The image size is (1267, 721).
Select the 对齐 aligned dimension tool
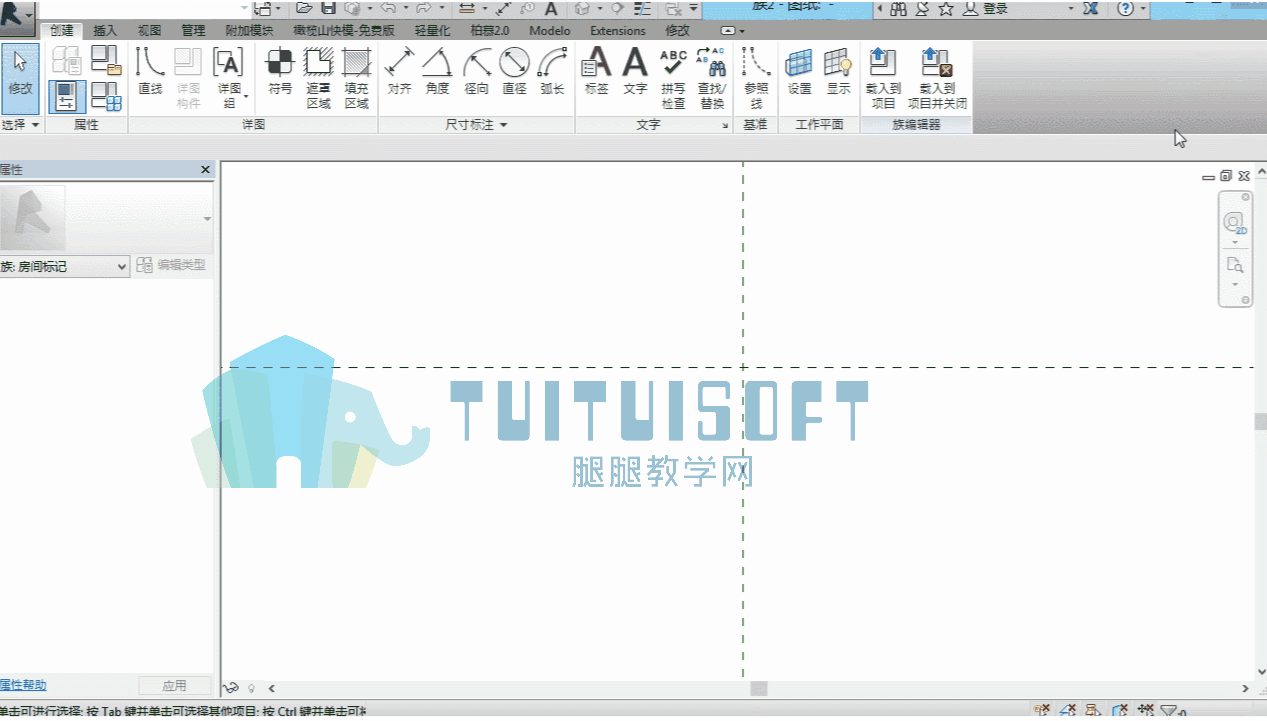pyautogui.click(x=399, y=72)
